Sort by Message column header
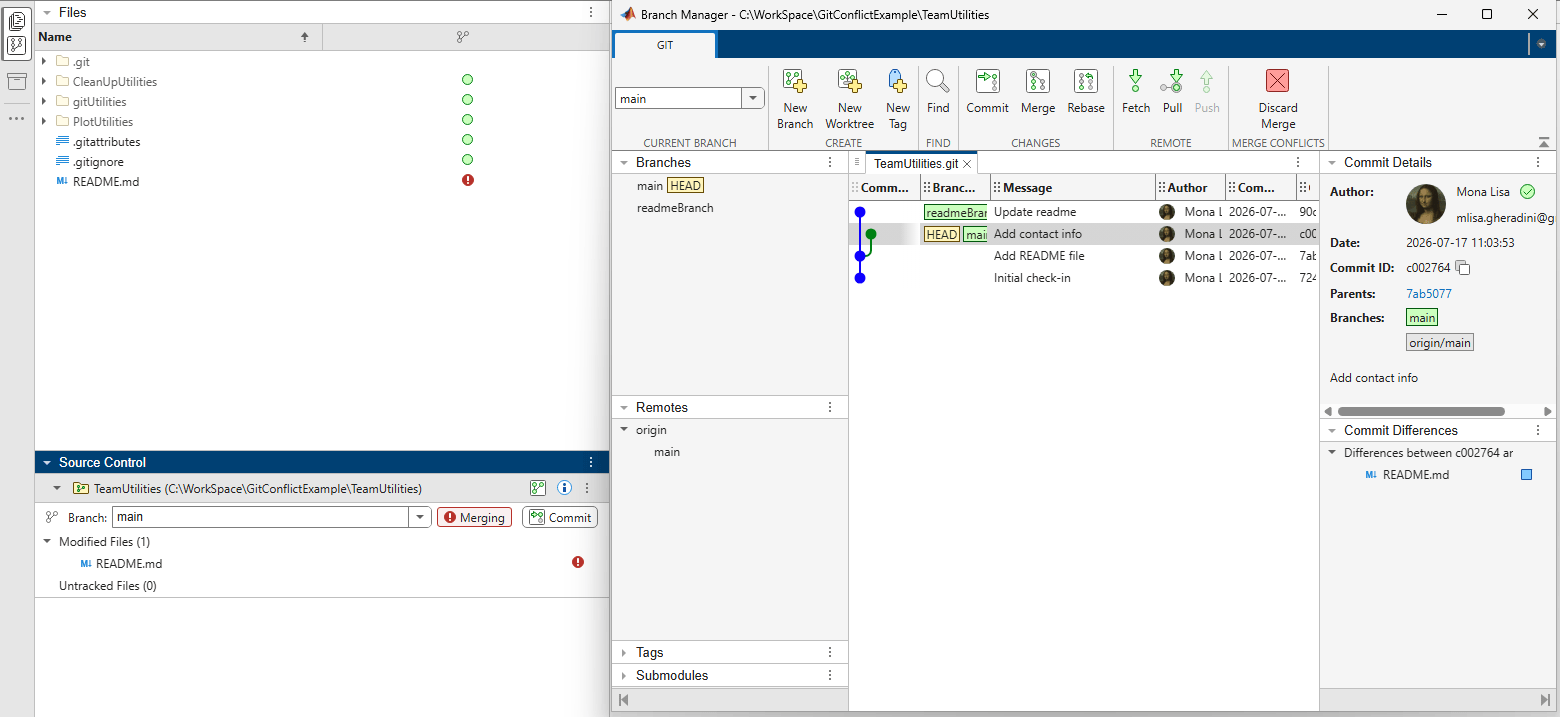Screen dimensions: 1560x717 pyautogui.click(x=1073, y=187)
